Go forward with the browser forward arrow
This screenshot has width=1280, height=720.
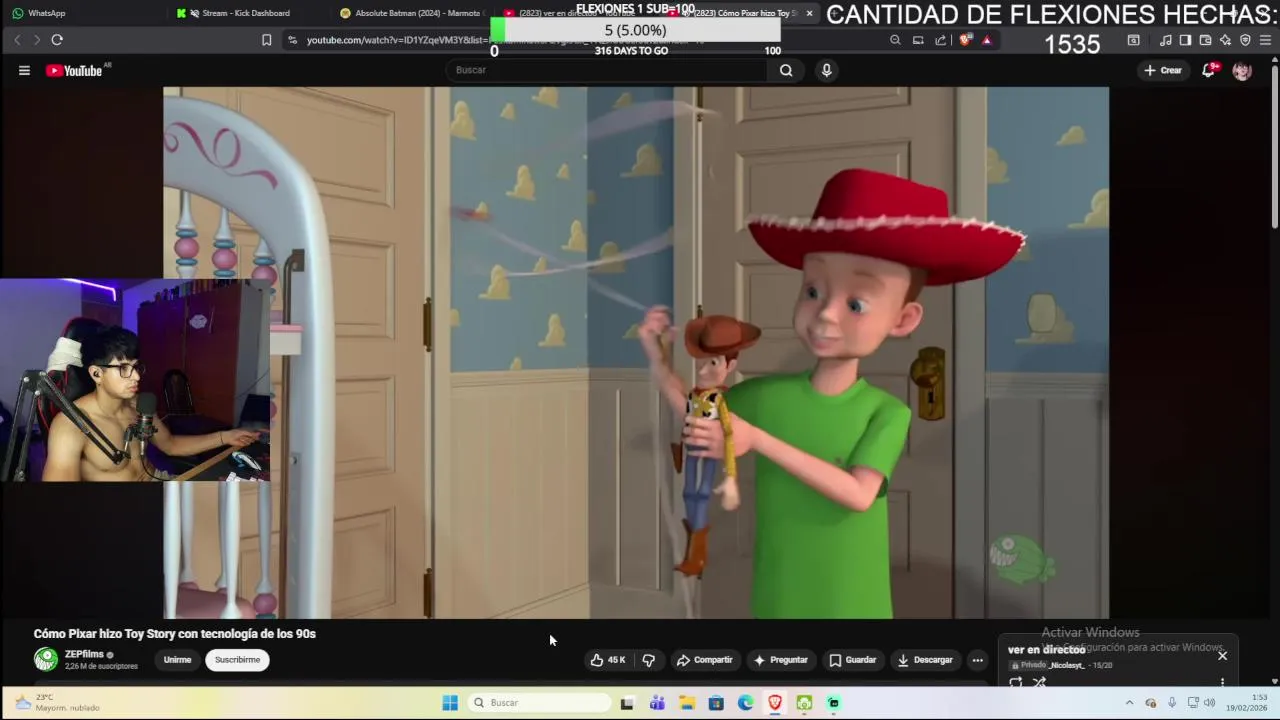(37, 40)
